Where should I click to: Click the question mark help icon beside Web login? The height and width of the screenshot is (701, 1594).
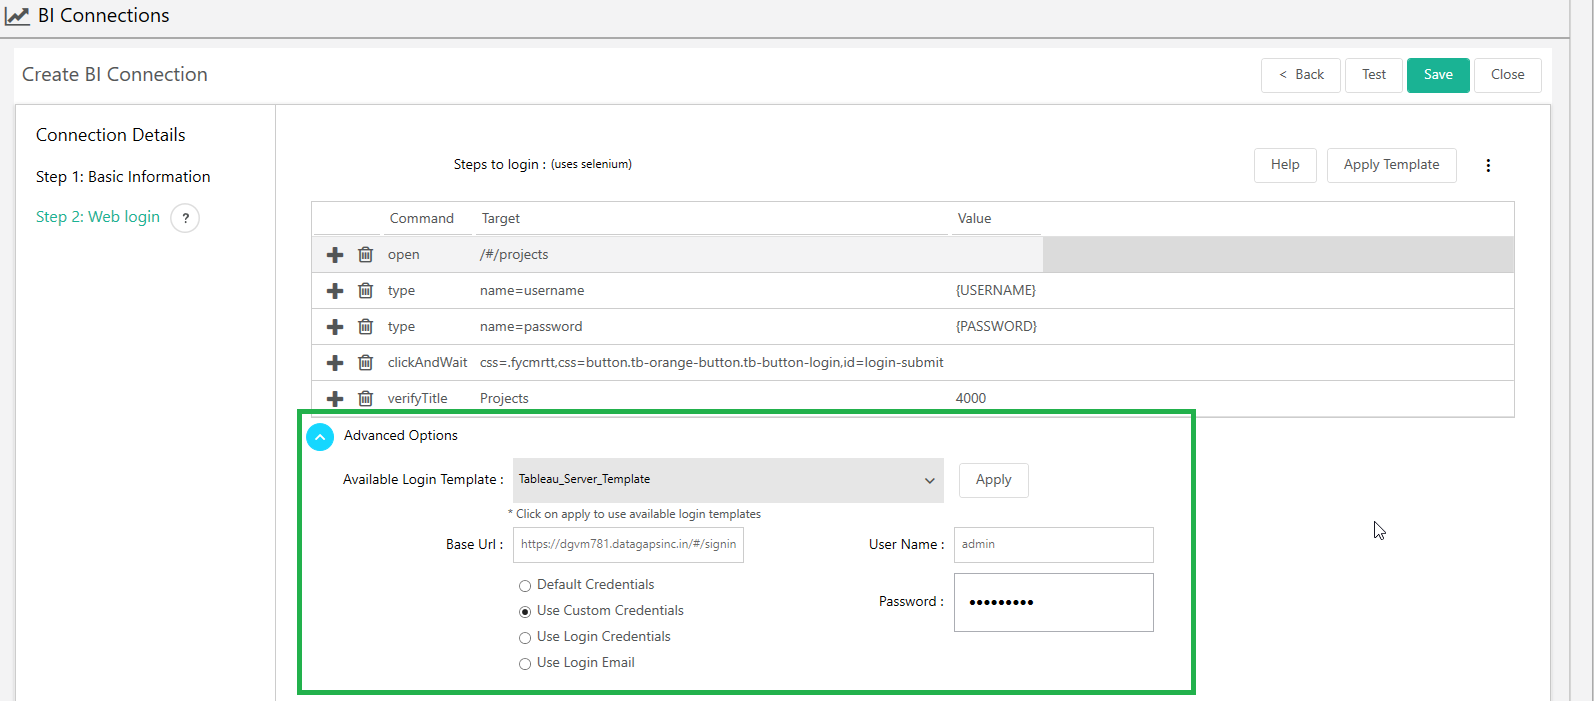[x=185, y=218]
